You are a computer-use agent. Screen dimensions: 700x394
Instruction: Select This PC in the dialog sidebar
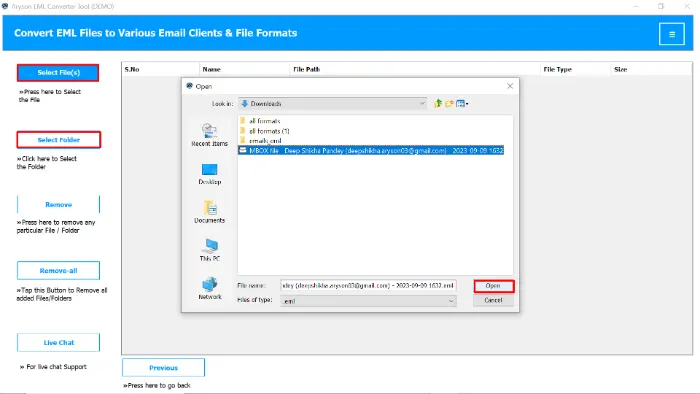[x=209, y=250]
